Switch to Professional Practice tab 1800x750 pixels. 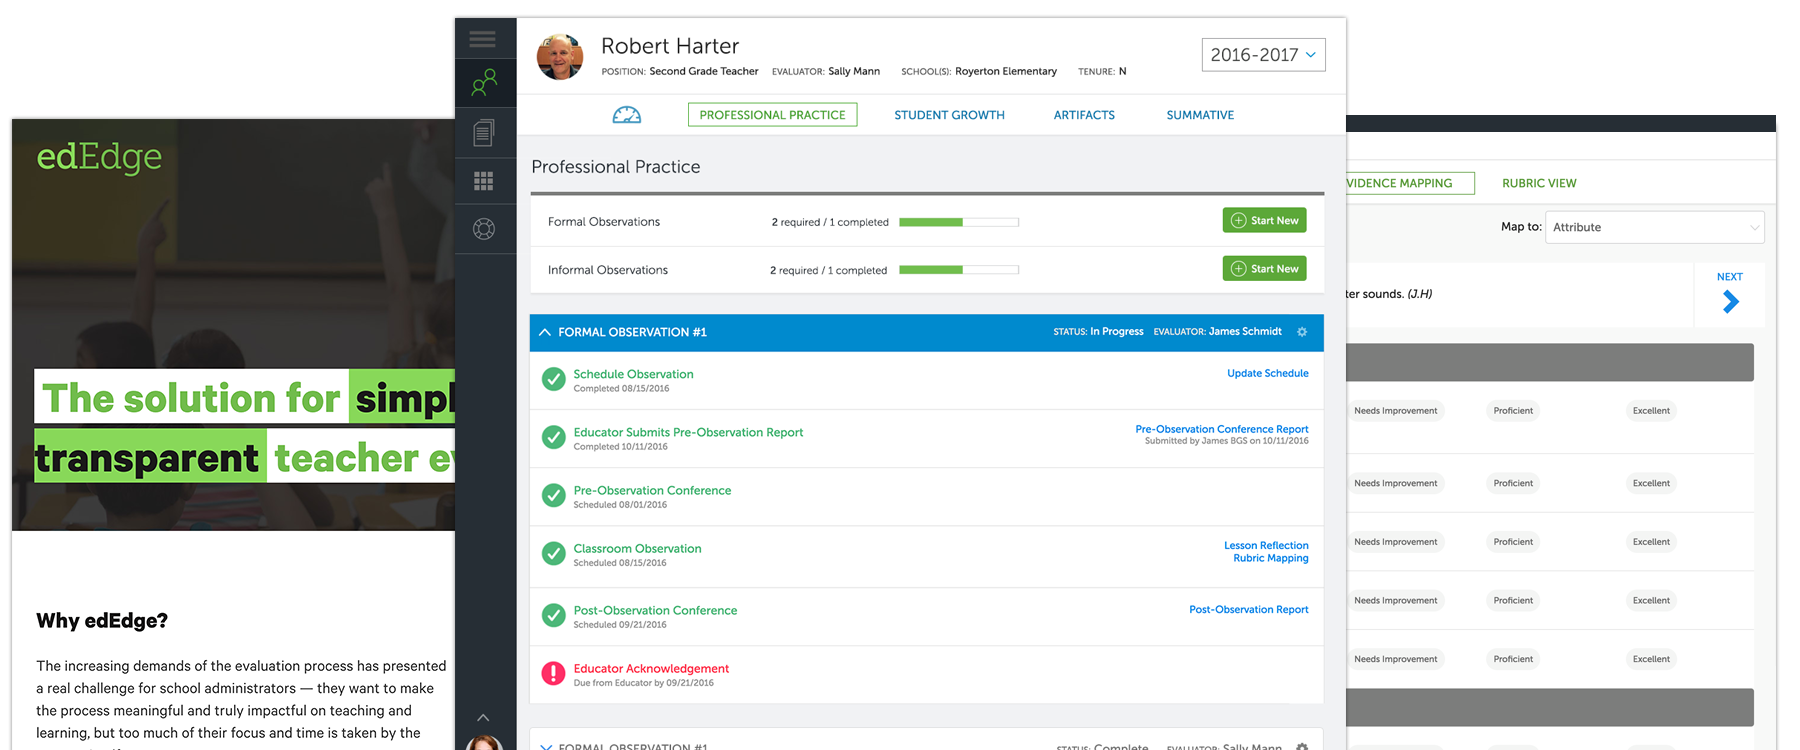[x=772, y=115]
